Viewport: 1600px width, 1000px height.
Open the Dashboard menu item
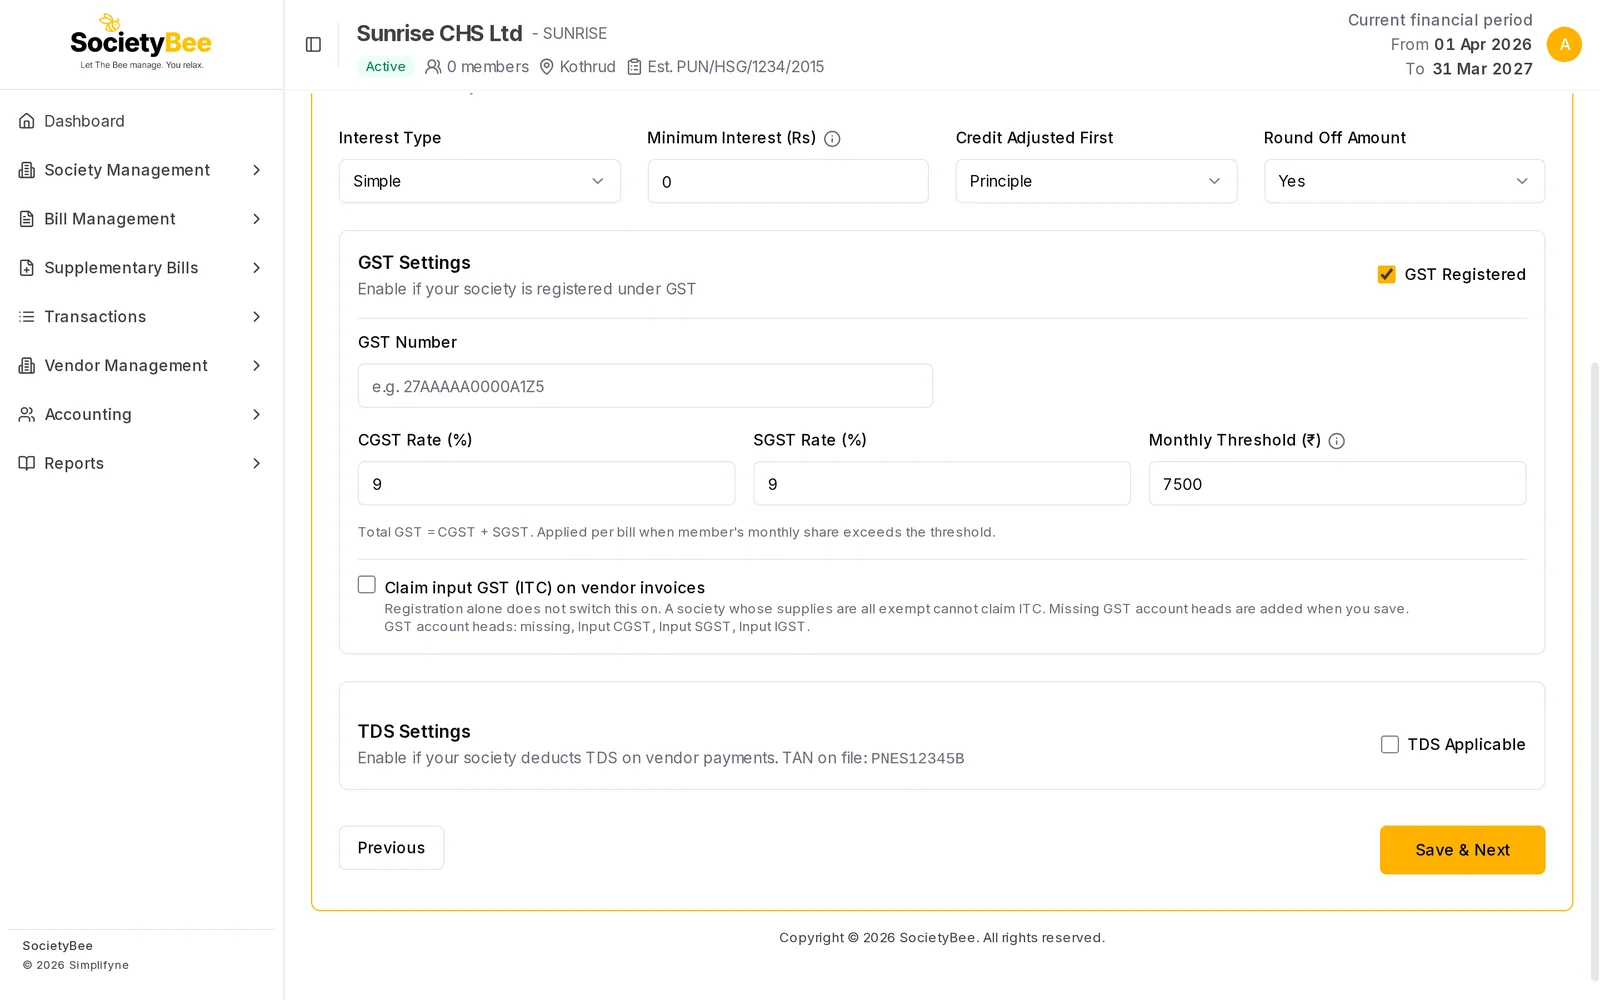(141, 121)
